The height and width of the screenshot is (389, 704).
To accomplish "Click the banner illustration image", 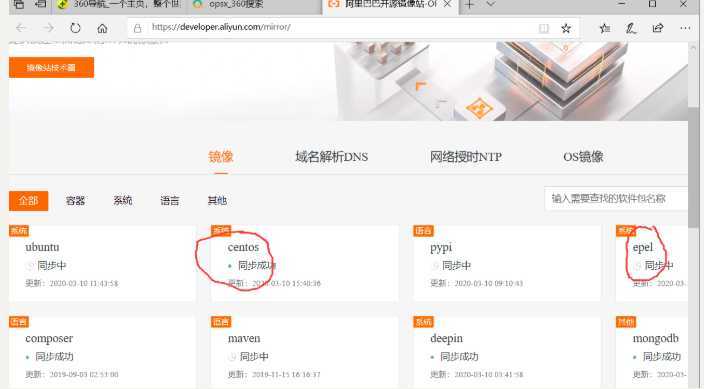I will pos(512,81).
